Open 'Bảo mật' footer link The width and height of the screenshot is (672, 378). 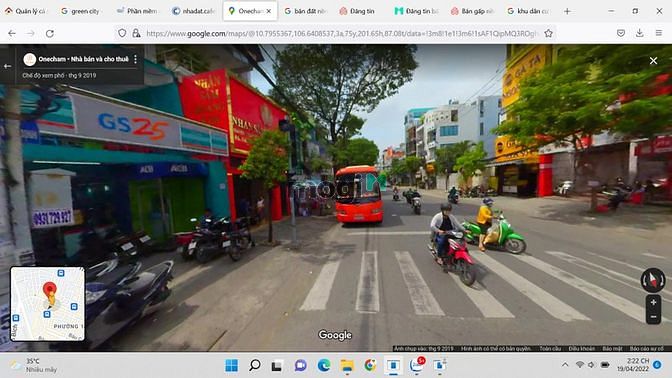point(612,348)
